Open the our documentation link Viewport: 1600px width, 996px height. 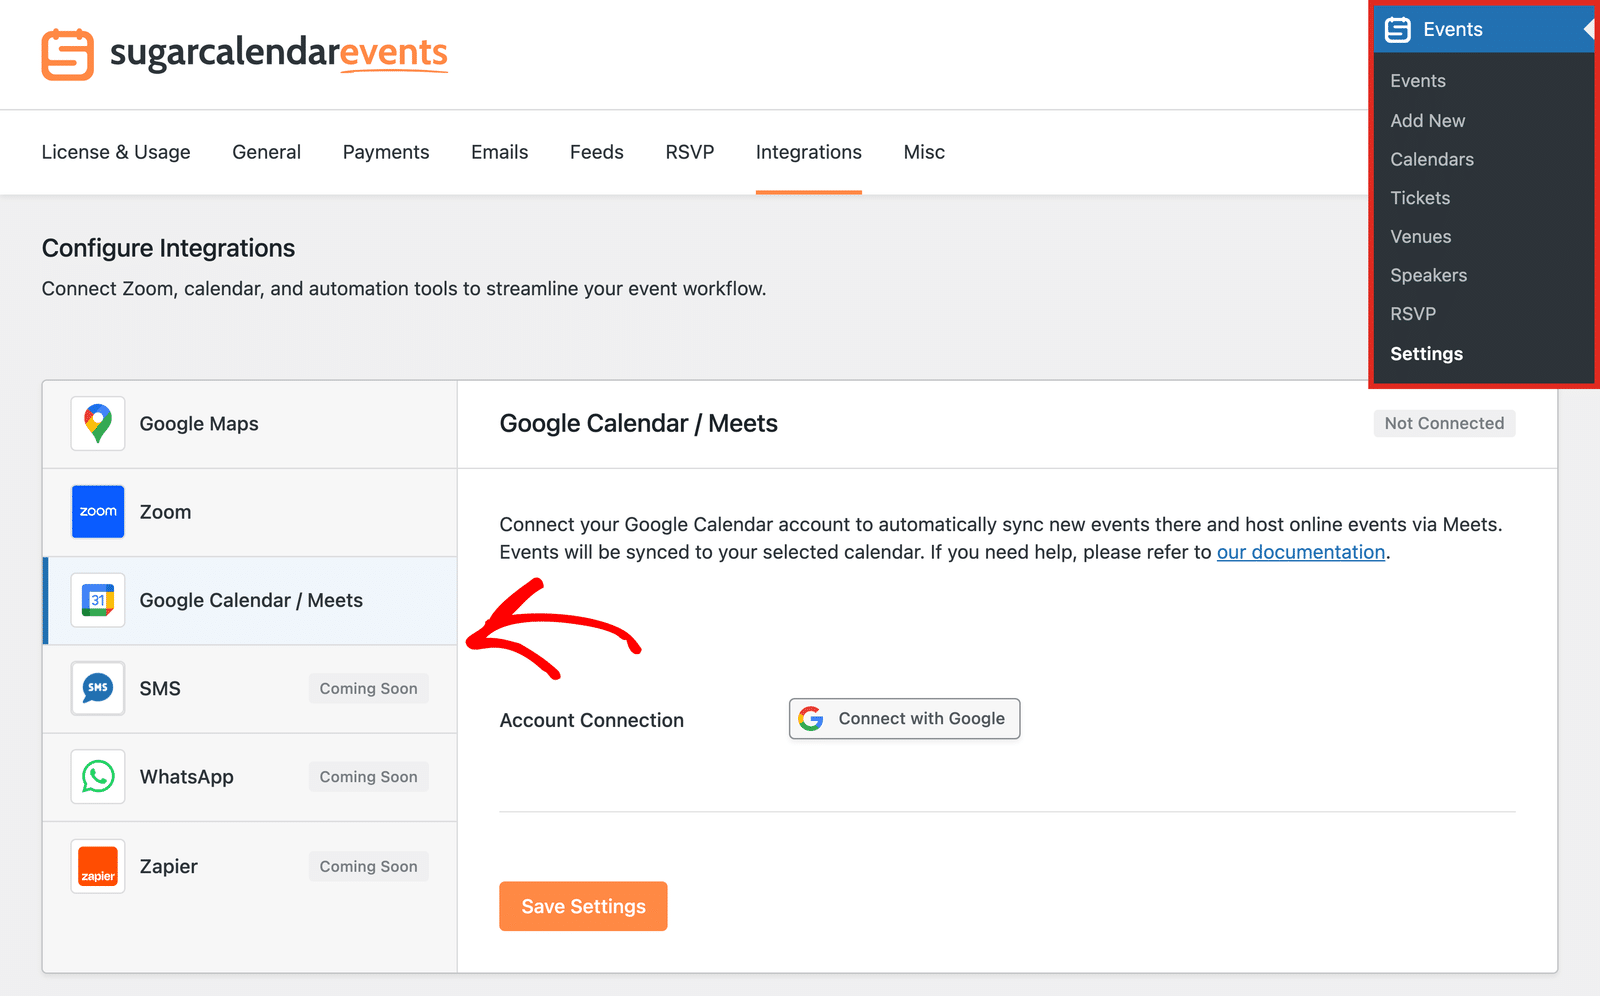(x=1301, y=552)
